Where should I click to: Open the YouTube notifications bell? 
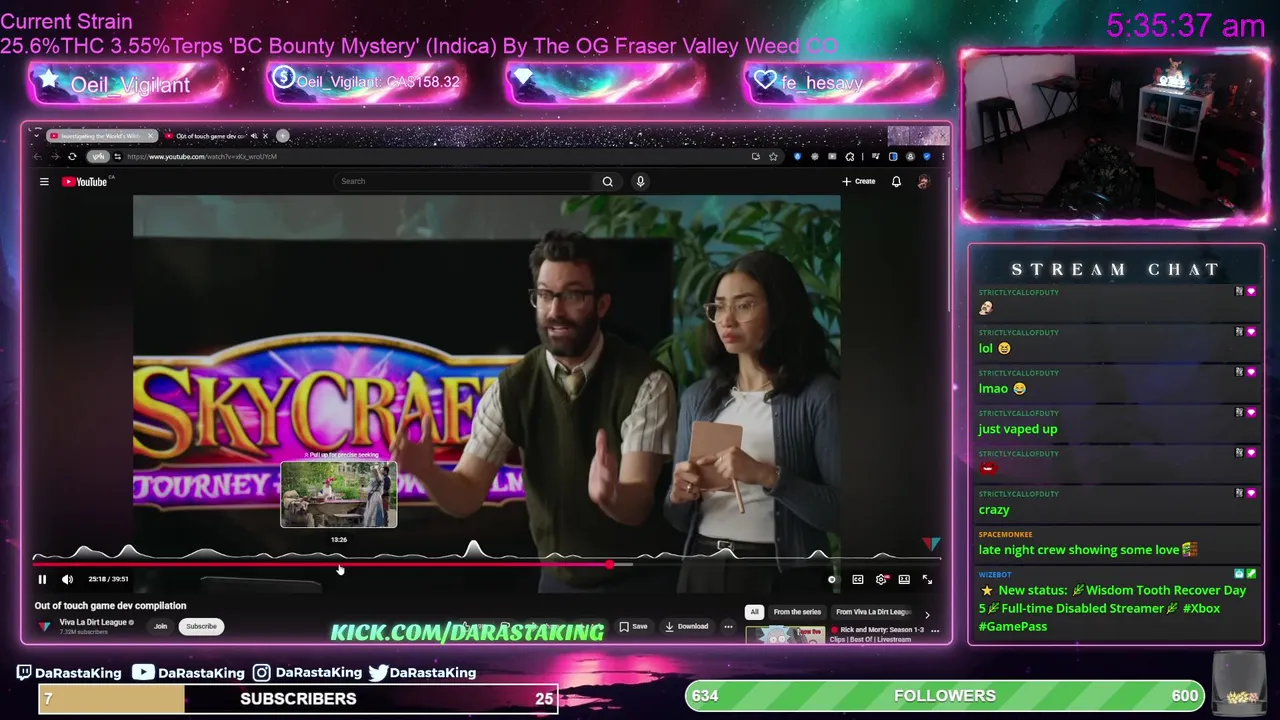tap(896, 181)
